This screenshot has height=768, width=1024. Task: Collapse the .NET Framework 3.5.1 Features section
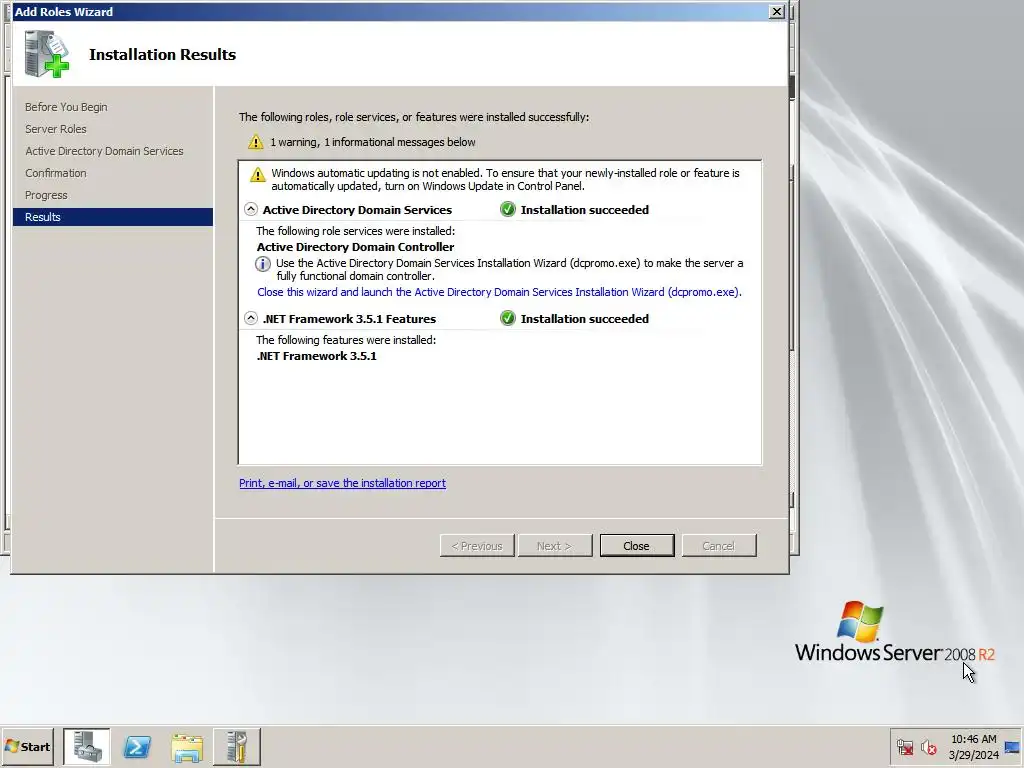pos(251,319)
